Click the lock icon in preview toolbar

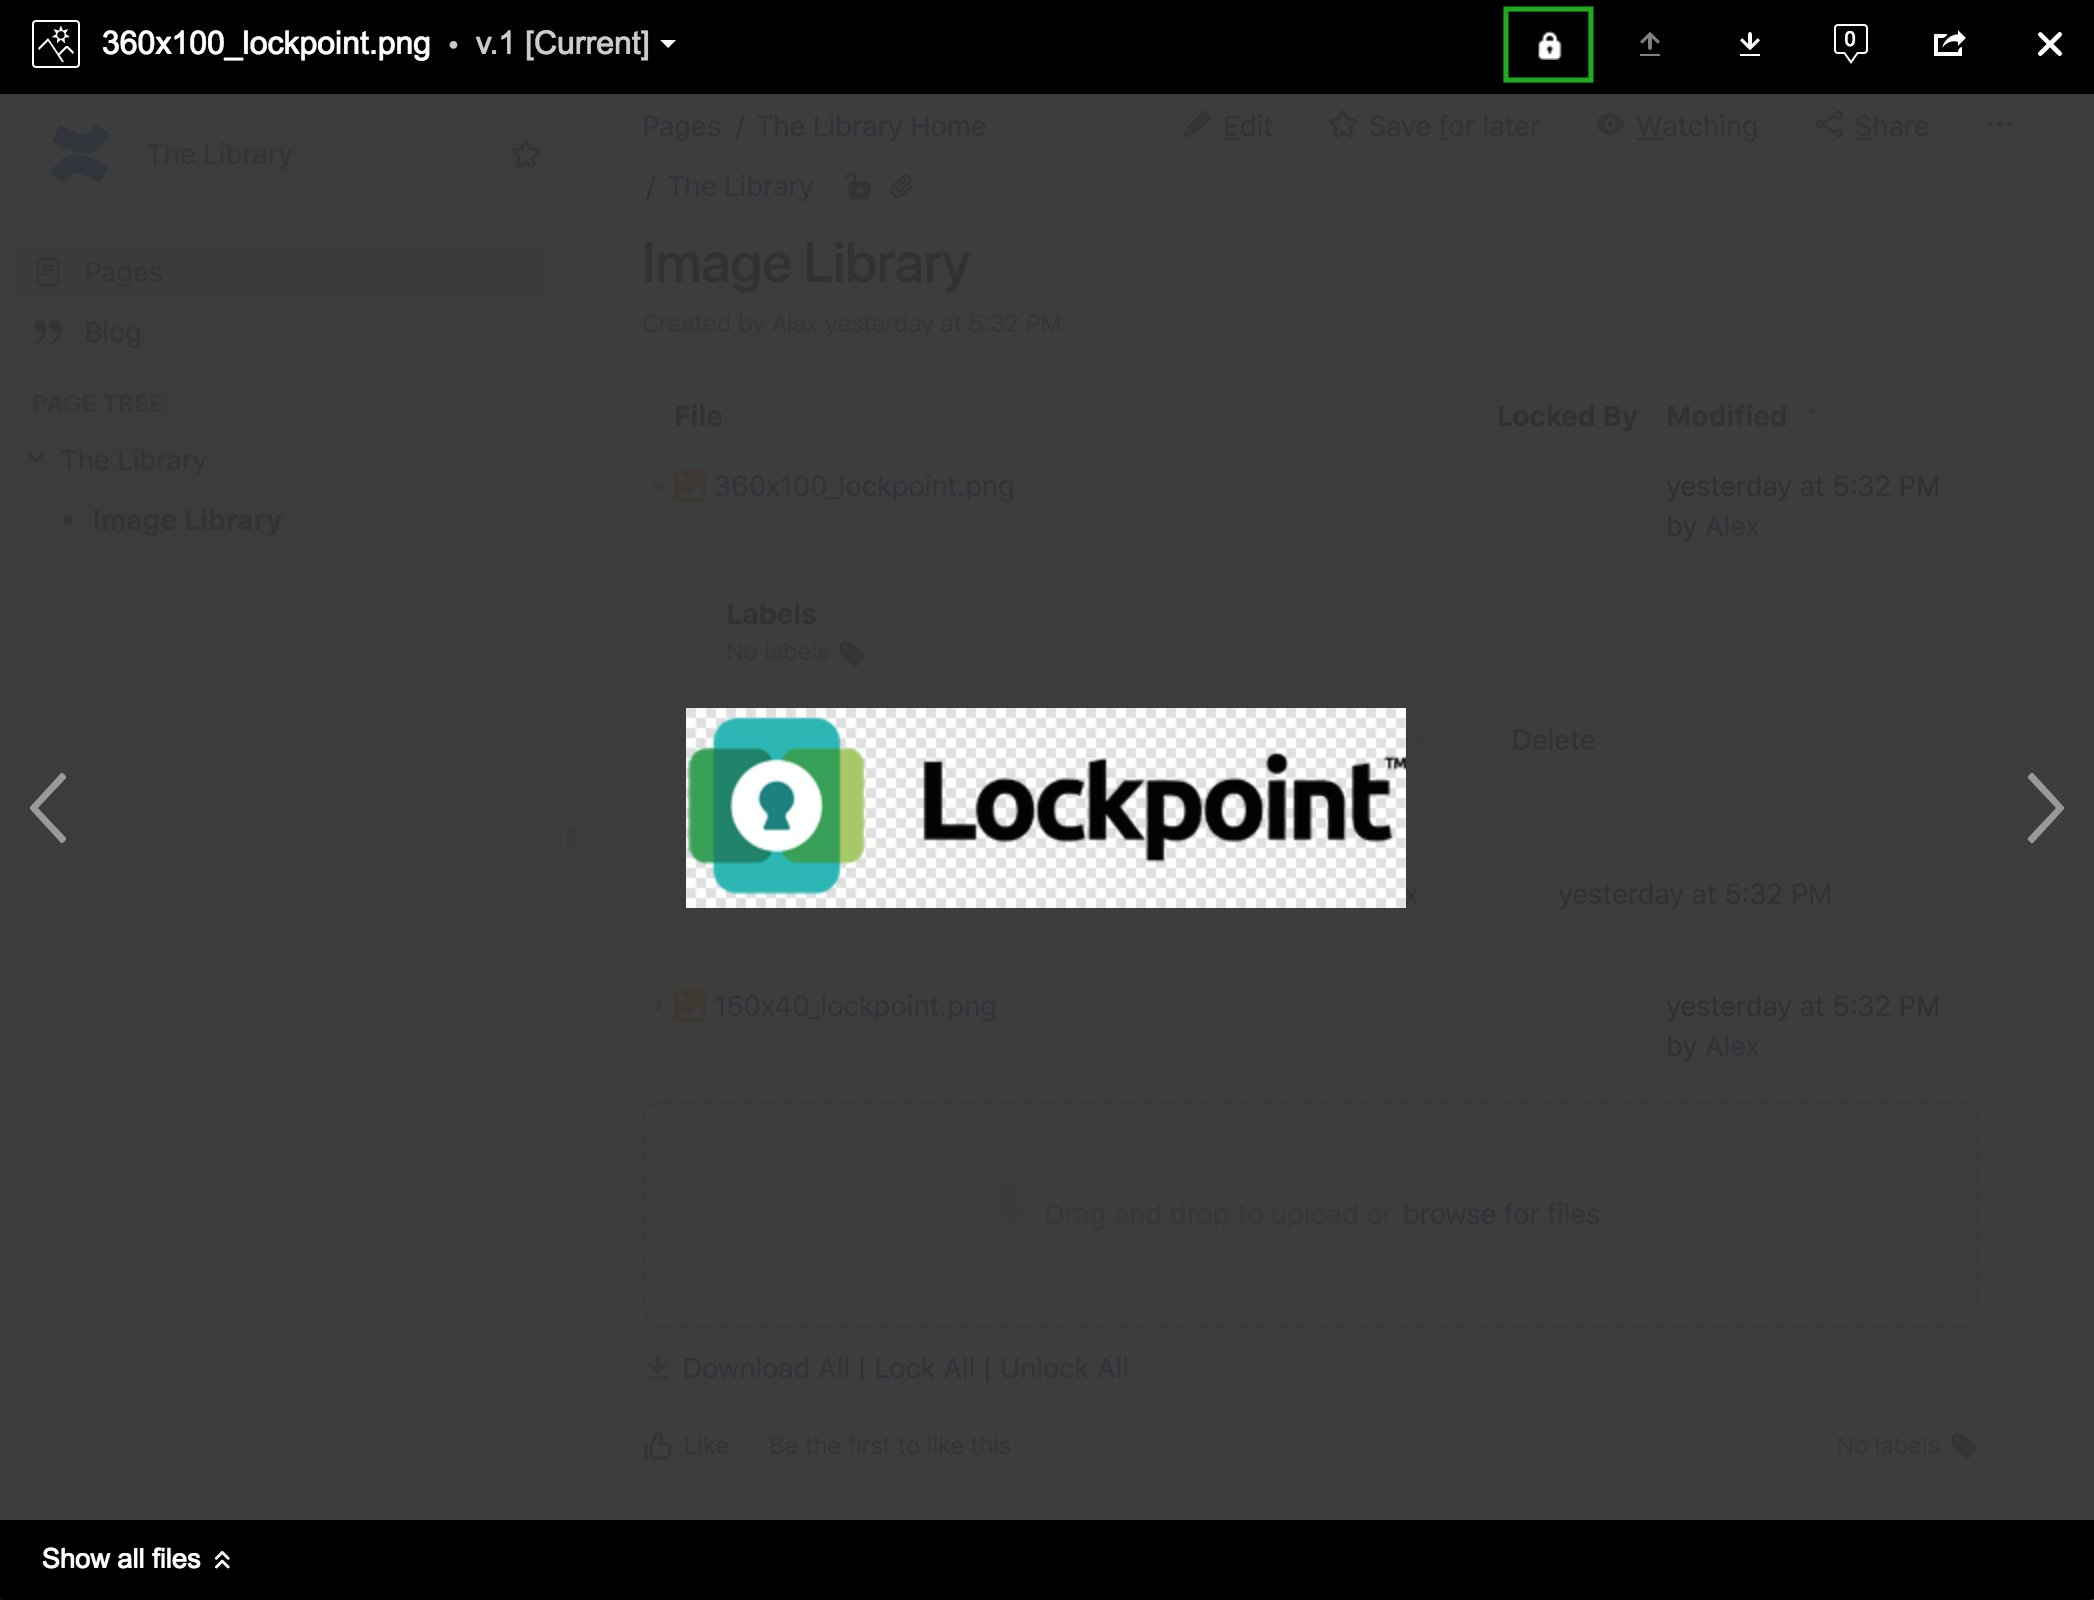click(1548, 45)
